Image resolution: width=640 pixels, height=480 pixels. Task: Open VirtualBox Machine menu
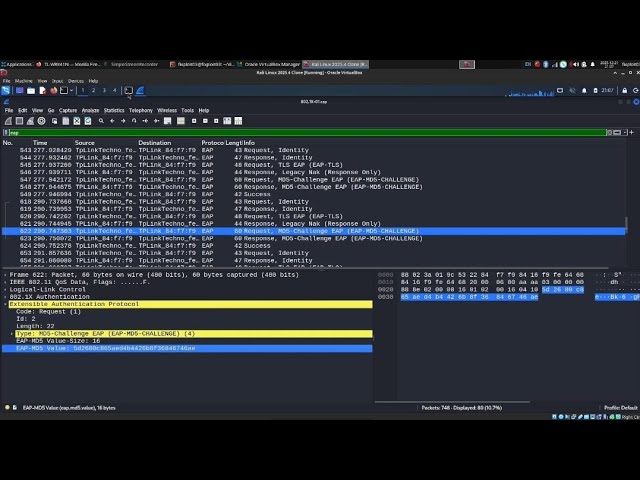coord(23,81)
